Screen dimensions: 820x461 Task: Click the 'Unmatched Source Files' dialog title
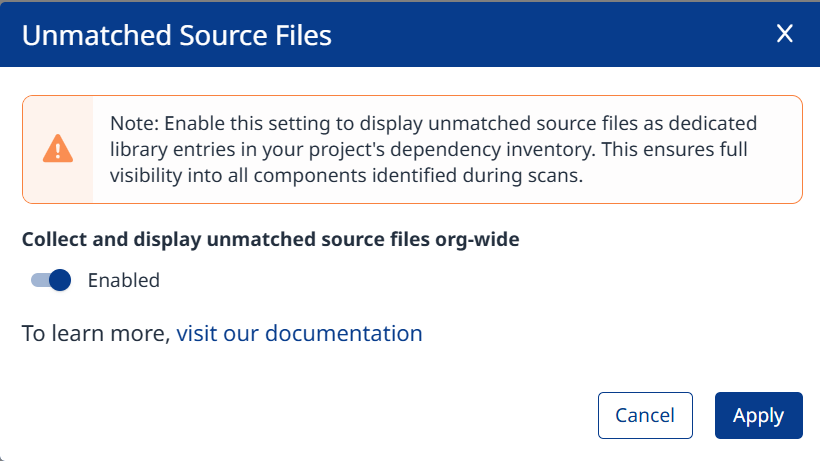coord(177,35)
